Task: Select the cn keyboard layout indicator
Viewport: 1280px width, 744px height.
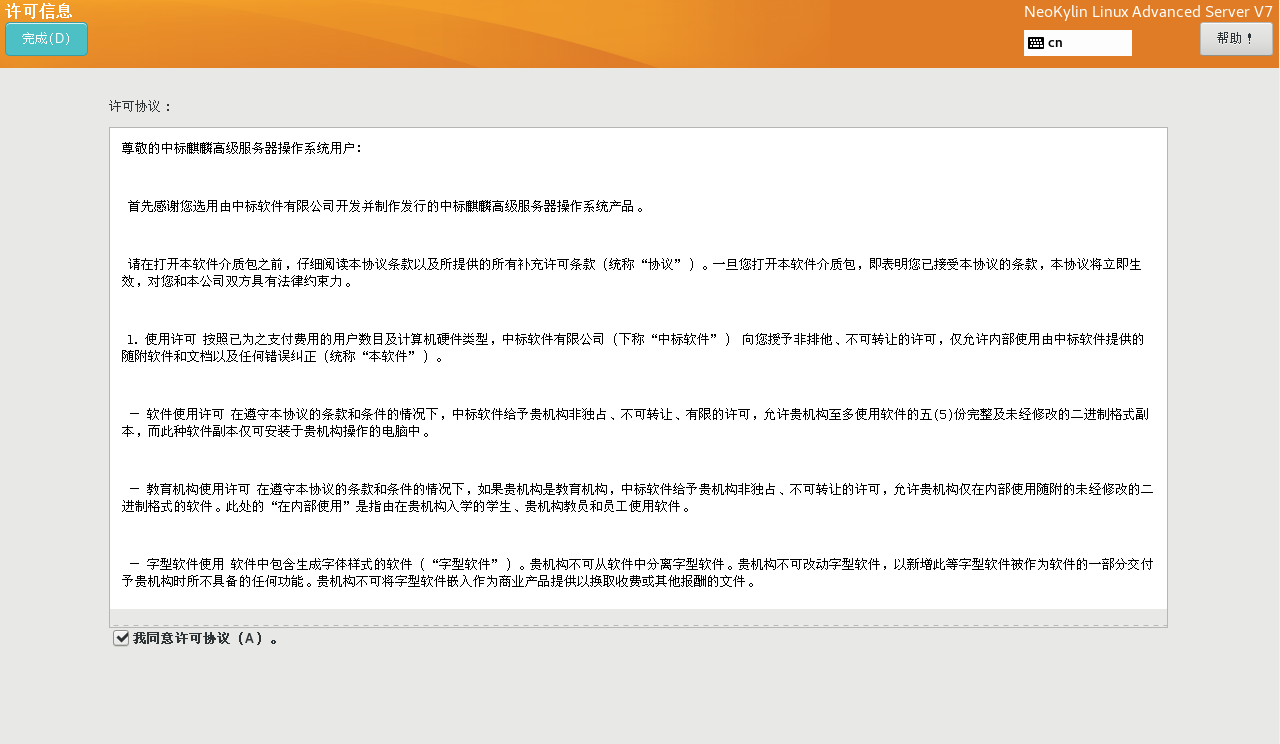Action: [x=1055, y=43]
